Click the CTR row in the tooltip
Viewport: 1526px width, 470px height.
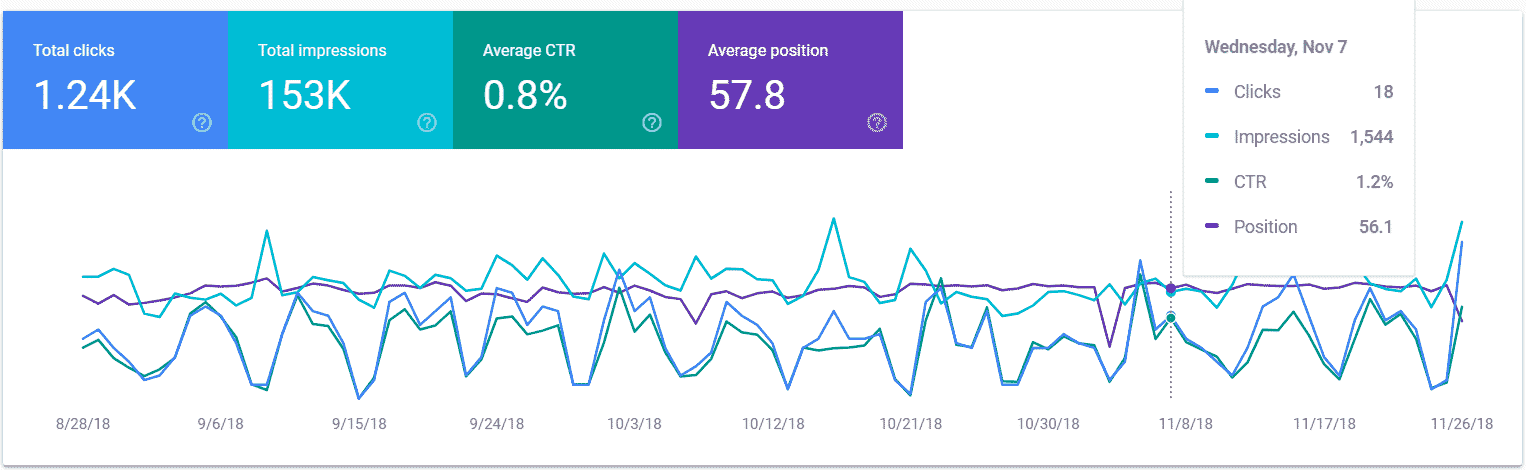1299,182
